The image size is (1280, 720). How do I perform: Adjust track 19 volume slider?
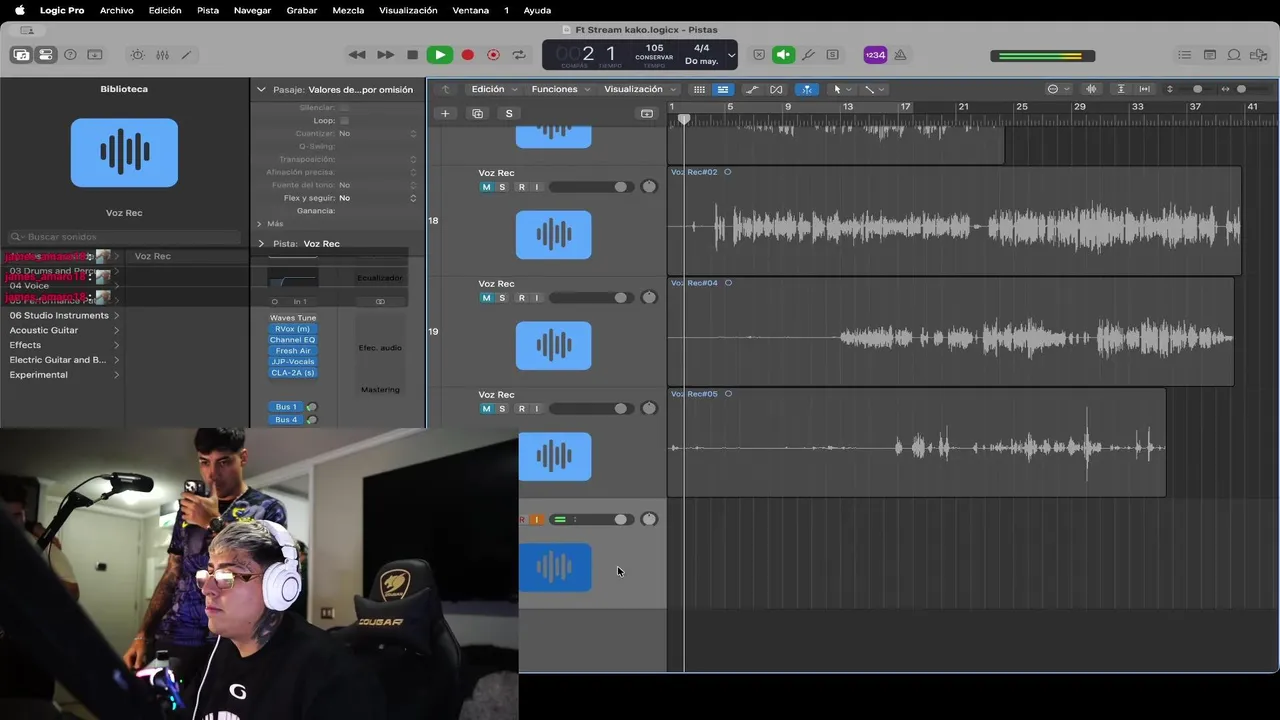click(590, 298)
